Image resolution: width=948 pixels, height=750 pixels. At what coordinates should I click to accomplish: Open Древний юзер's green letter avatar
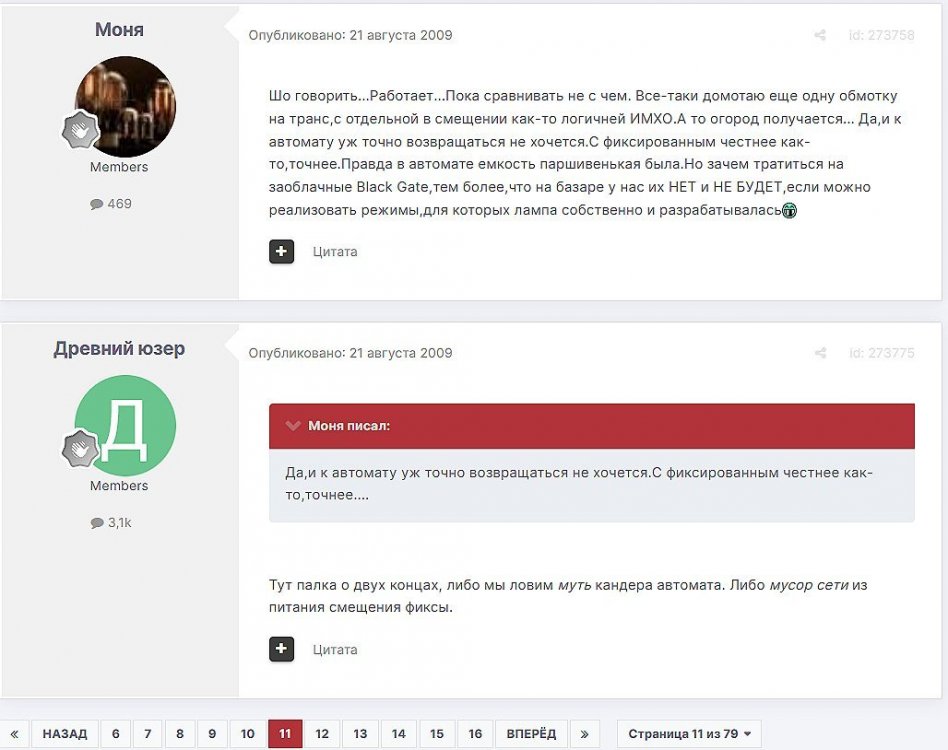[x=125, y=425]
